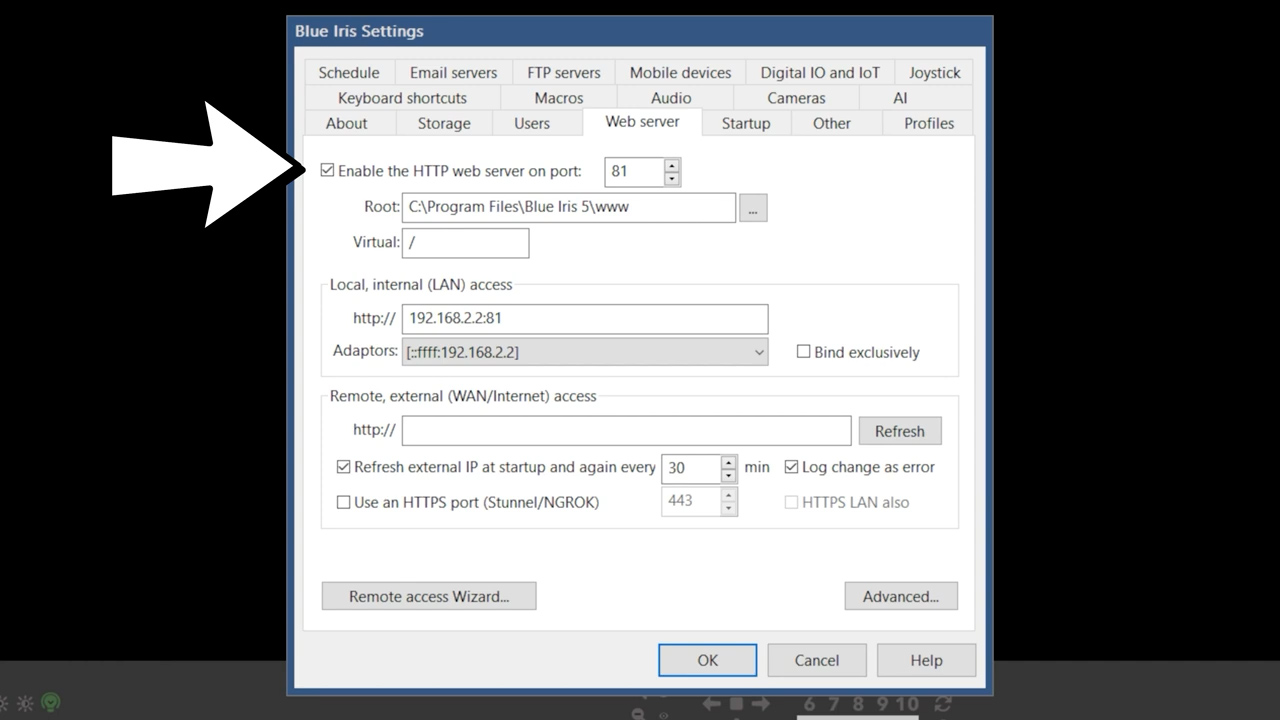The image size is (1280, 720).
Task: Select the Joystick tab
Action: pyautogui.click(x=934, y=72)
